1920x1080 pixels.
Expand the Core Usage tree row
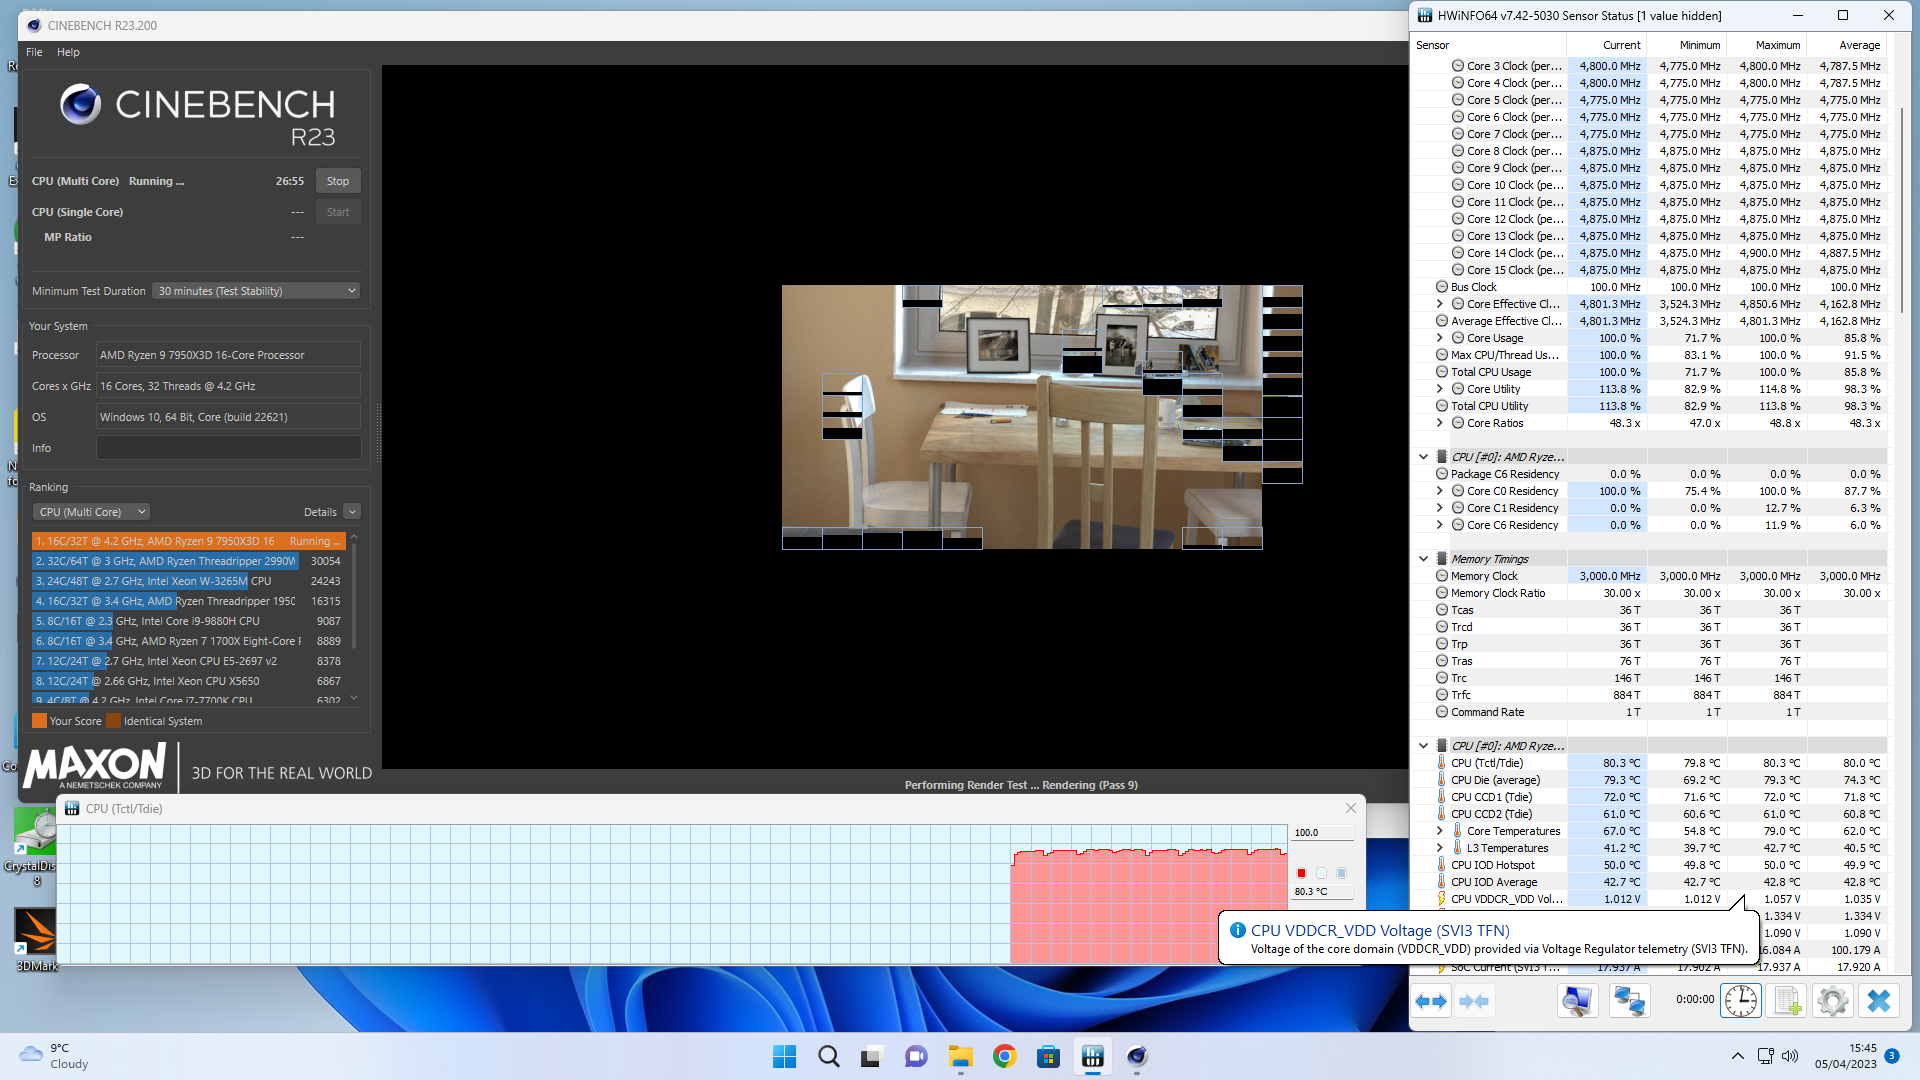[1440, 338]
